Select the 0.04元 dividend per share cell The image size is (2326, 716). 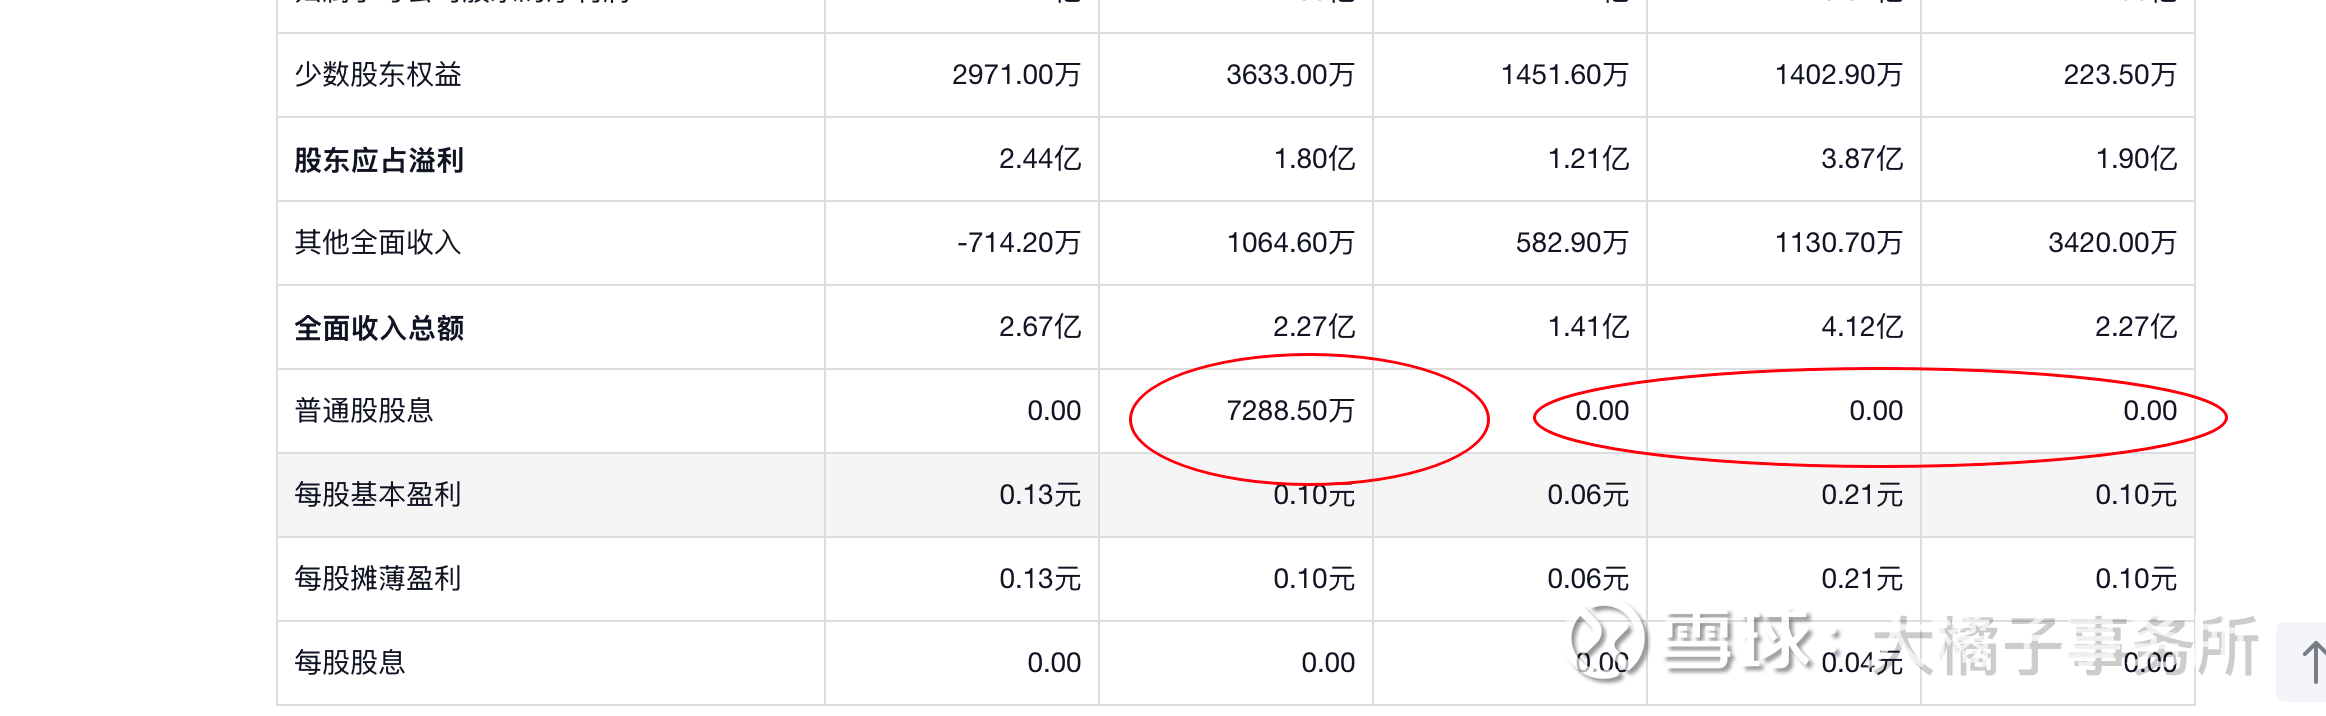1861,663
